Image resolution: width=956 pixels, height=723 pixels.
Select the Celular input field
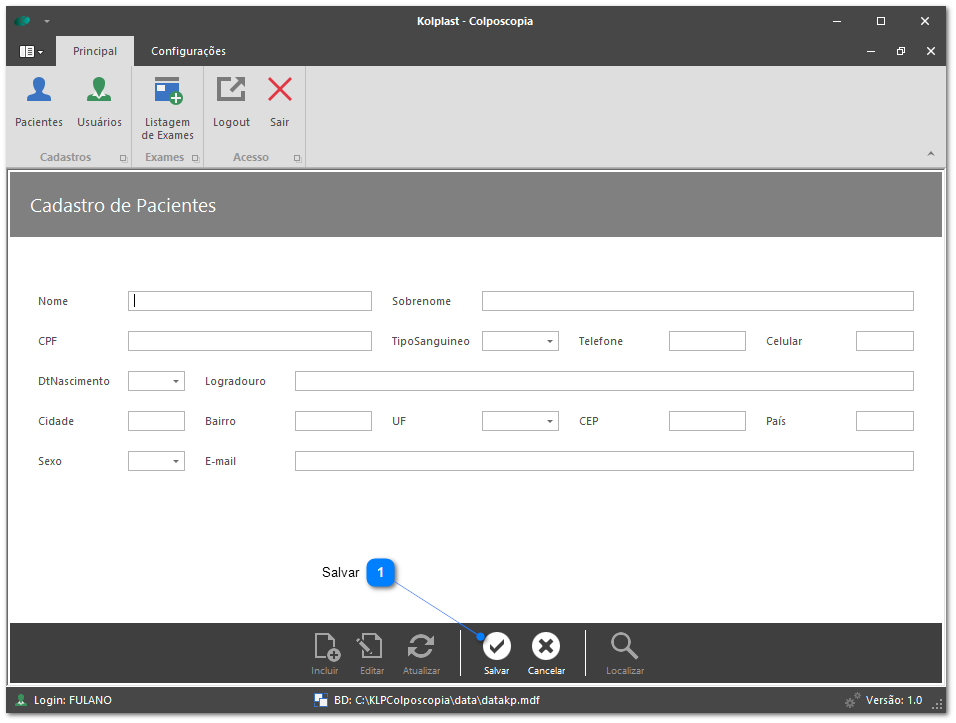click(885, 341)
